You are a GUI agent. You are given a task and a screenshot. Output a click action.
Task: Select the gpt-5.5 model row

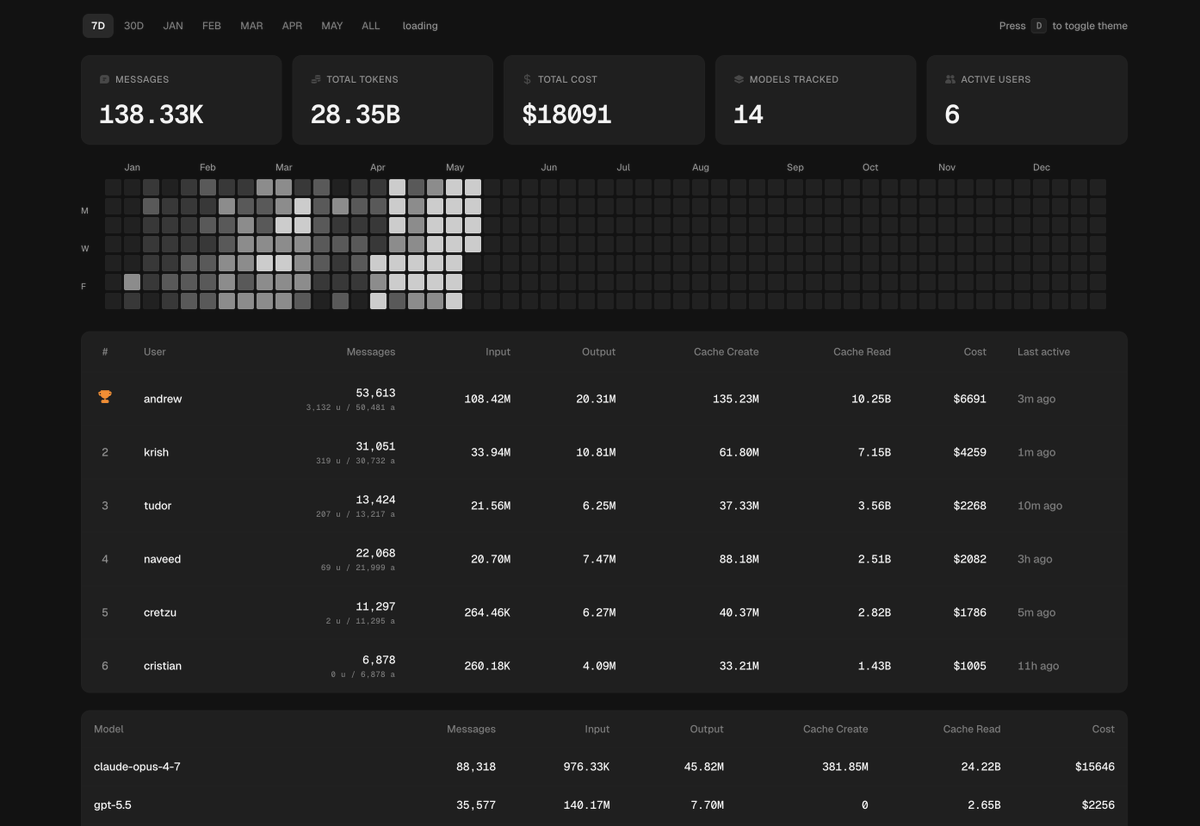click(x=604, y=805)
